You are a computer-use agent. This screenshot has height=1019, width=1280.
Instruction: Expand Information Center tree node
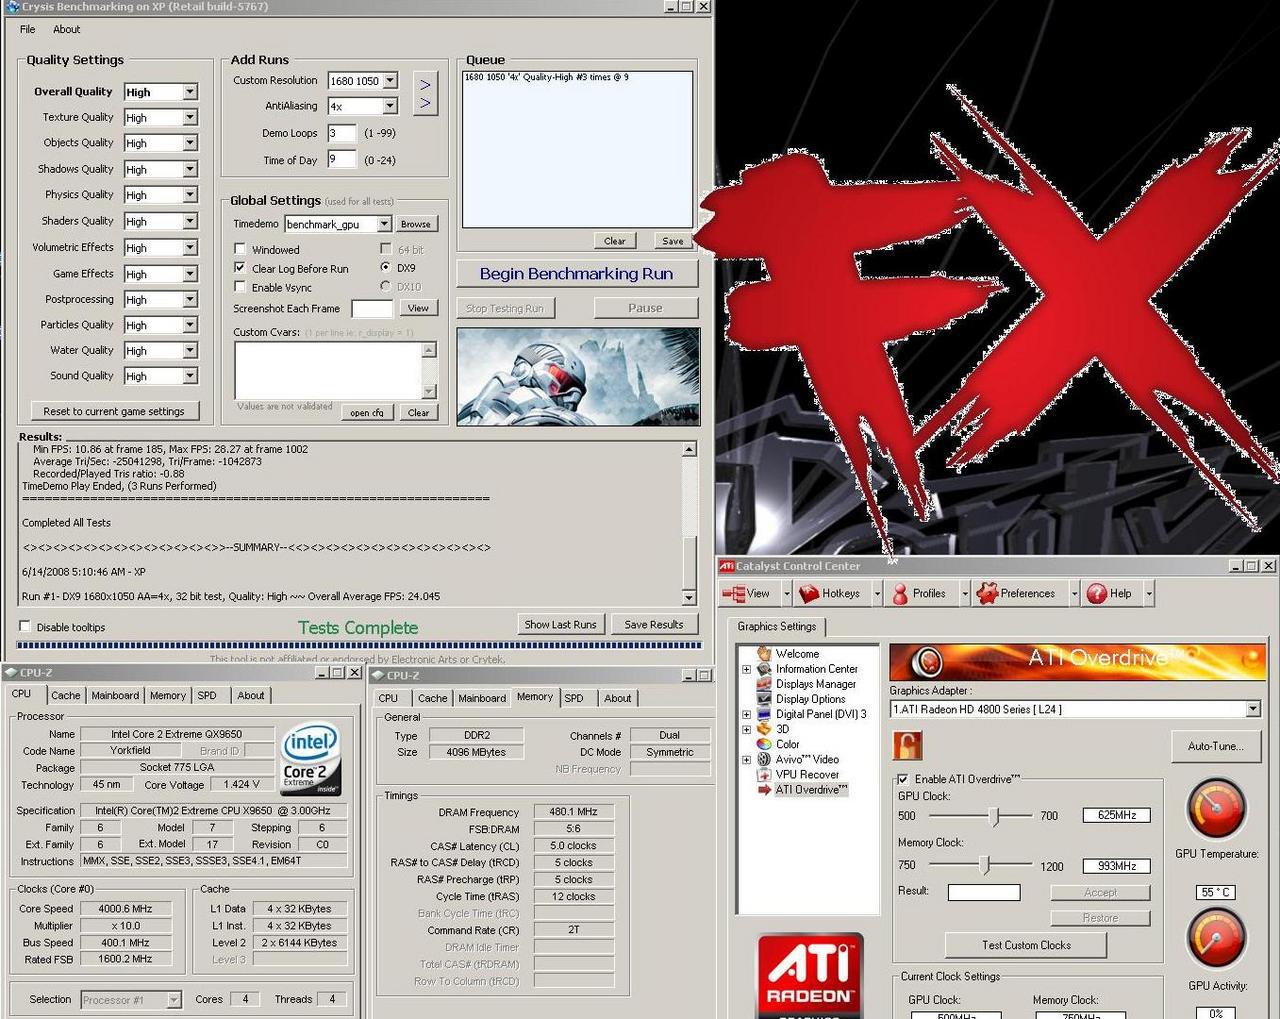(x=746, y=669)
